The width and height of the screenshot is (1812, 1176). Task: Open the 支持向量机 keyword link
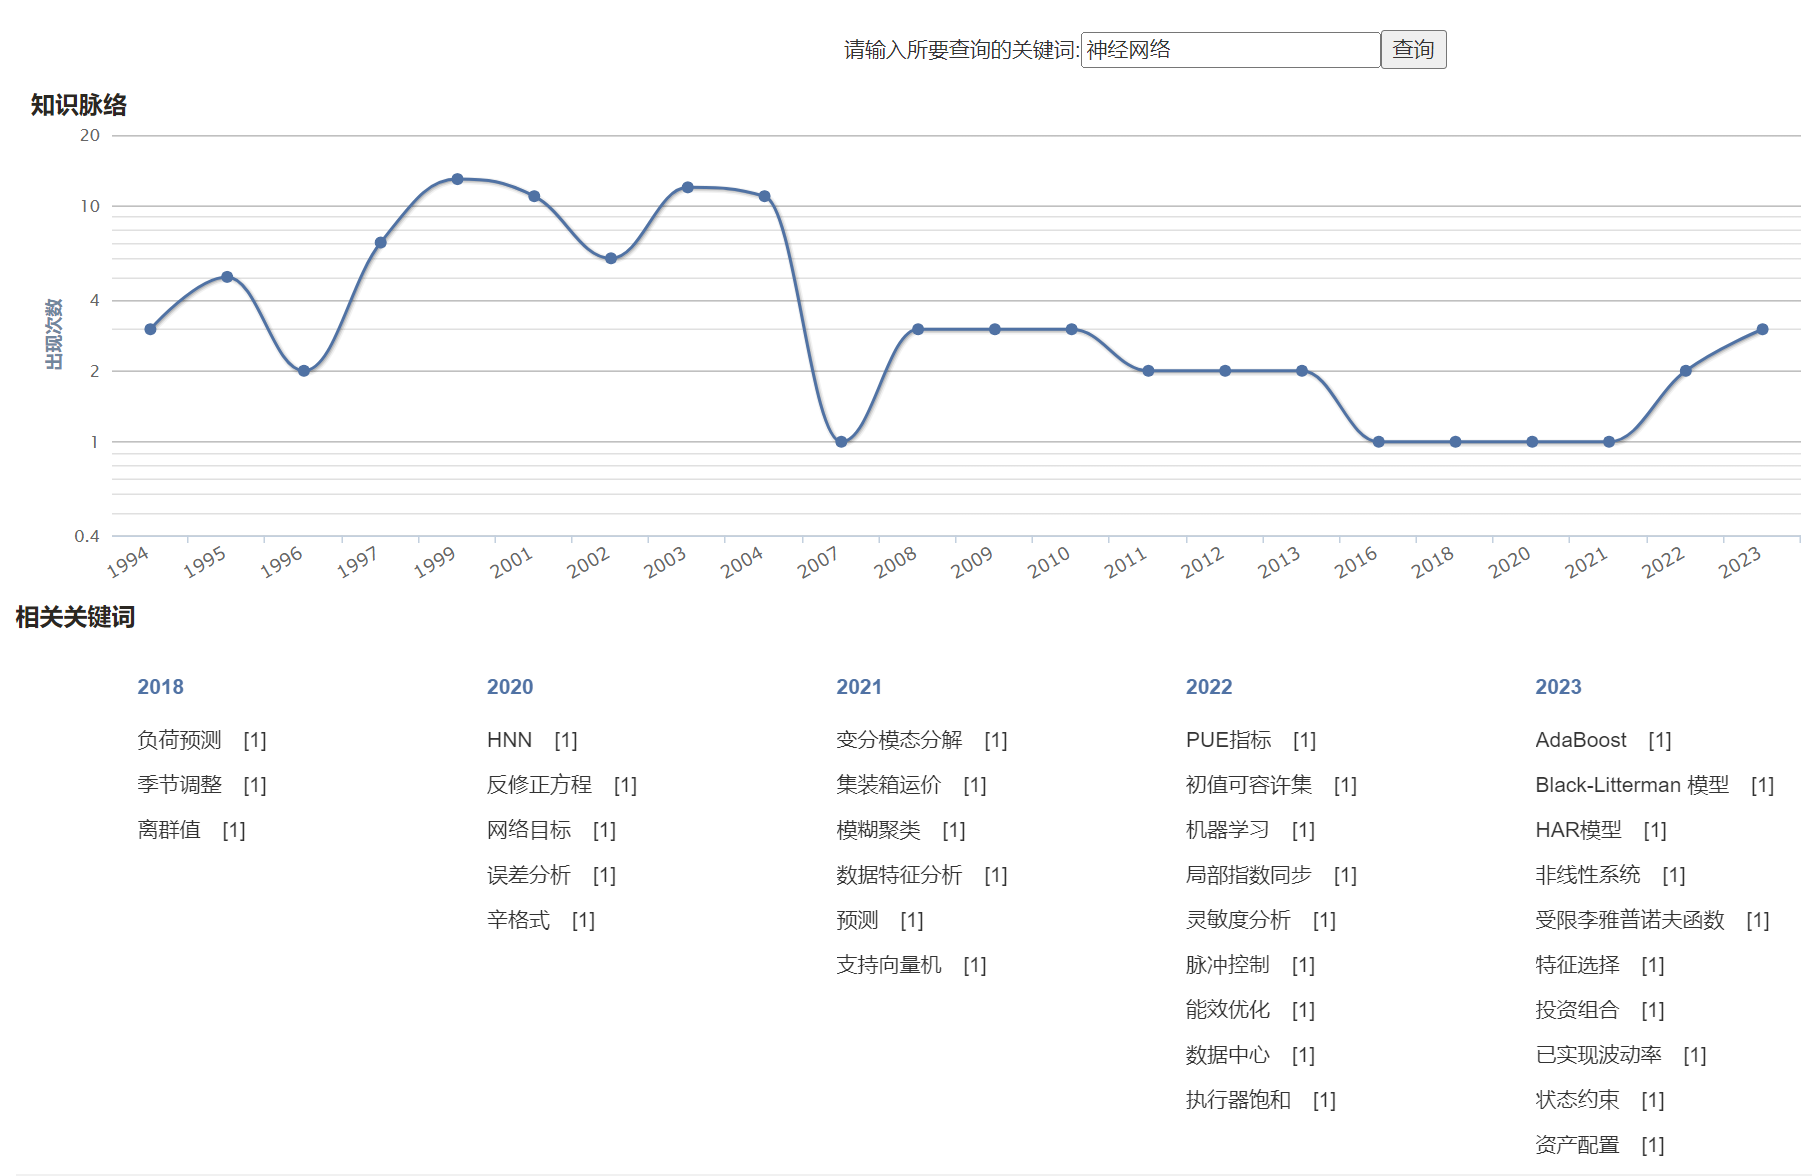[x=888, y=965]
